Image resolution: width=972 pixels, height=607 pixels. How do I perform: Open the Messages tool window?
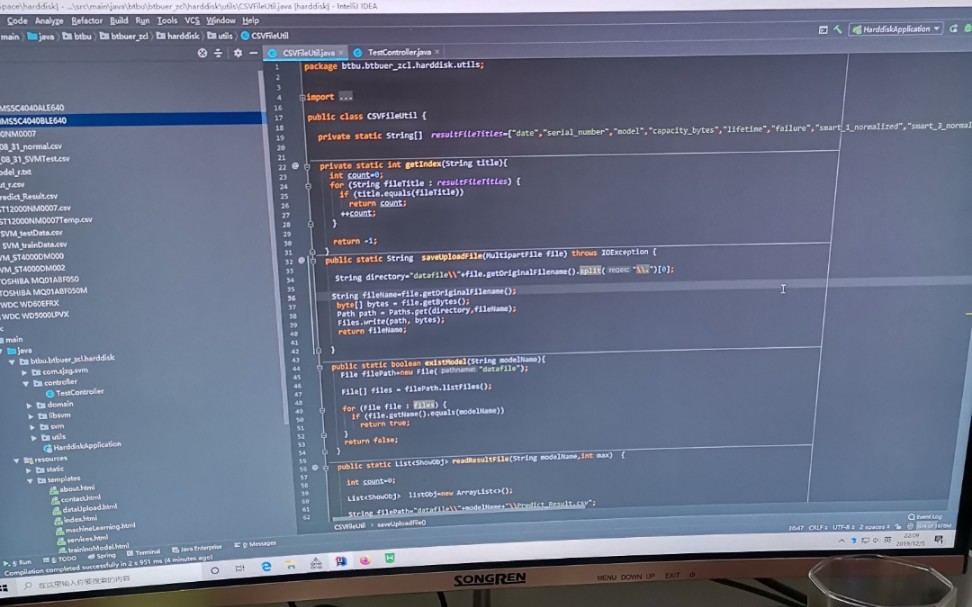[x=255, y=544]
